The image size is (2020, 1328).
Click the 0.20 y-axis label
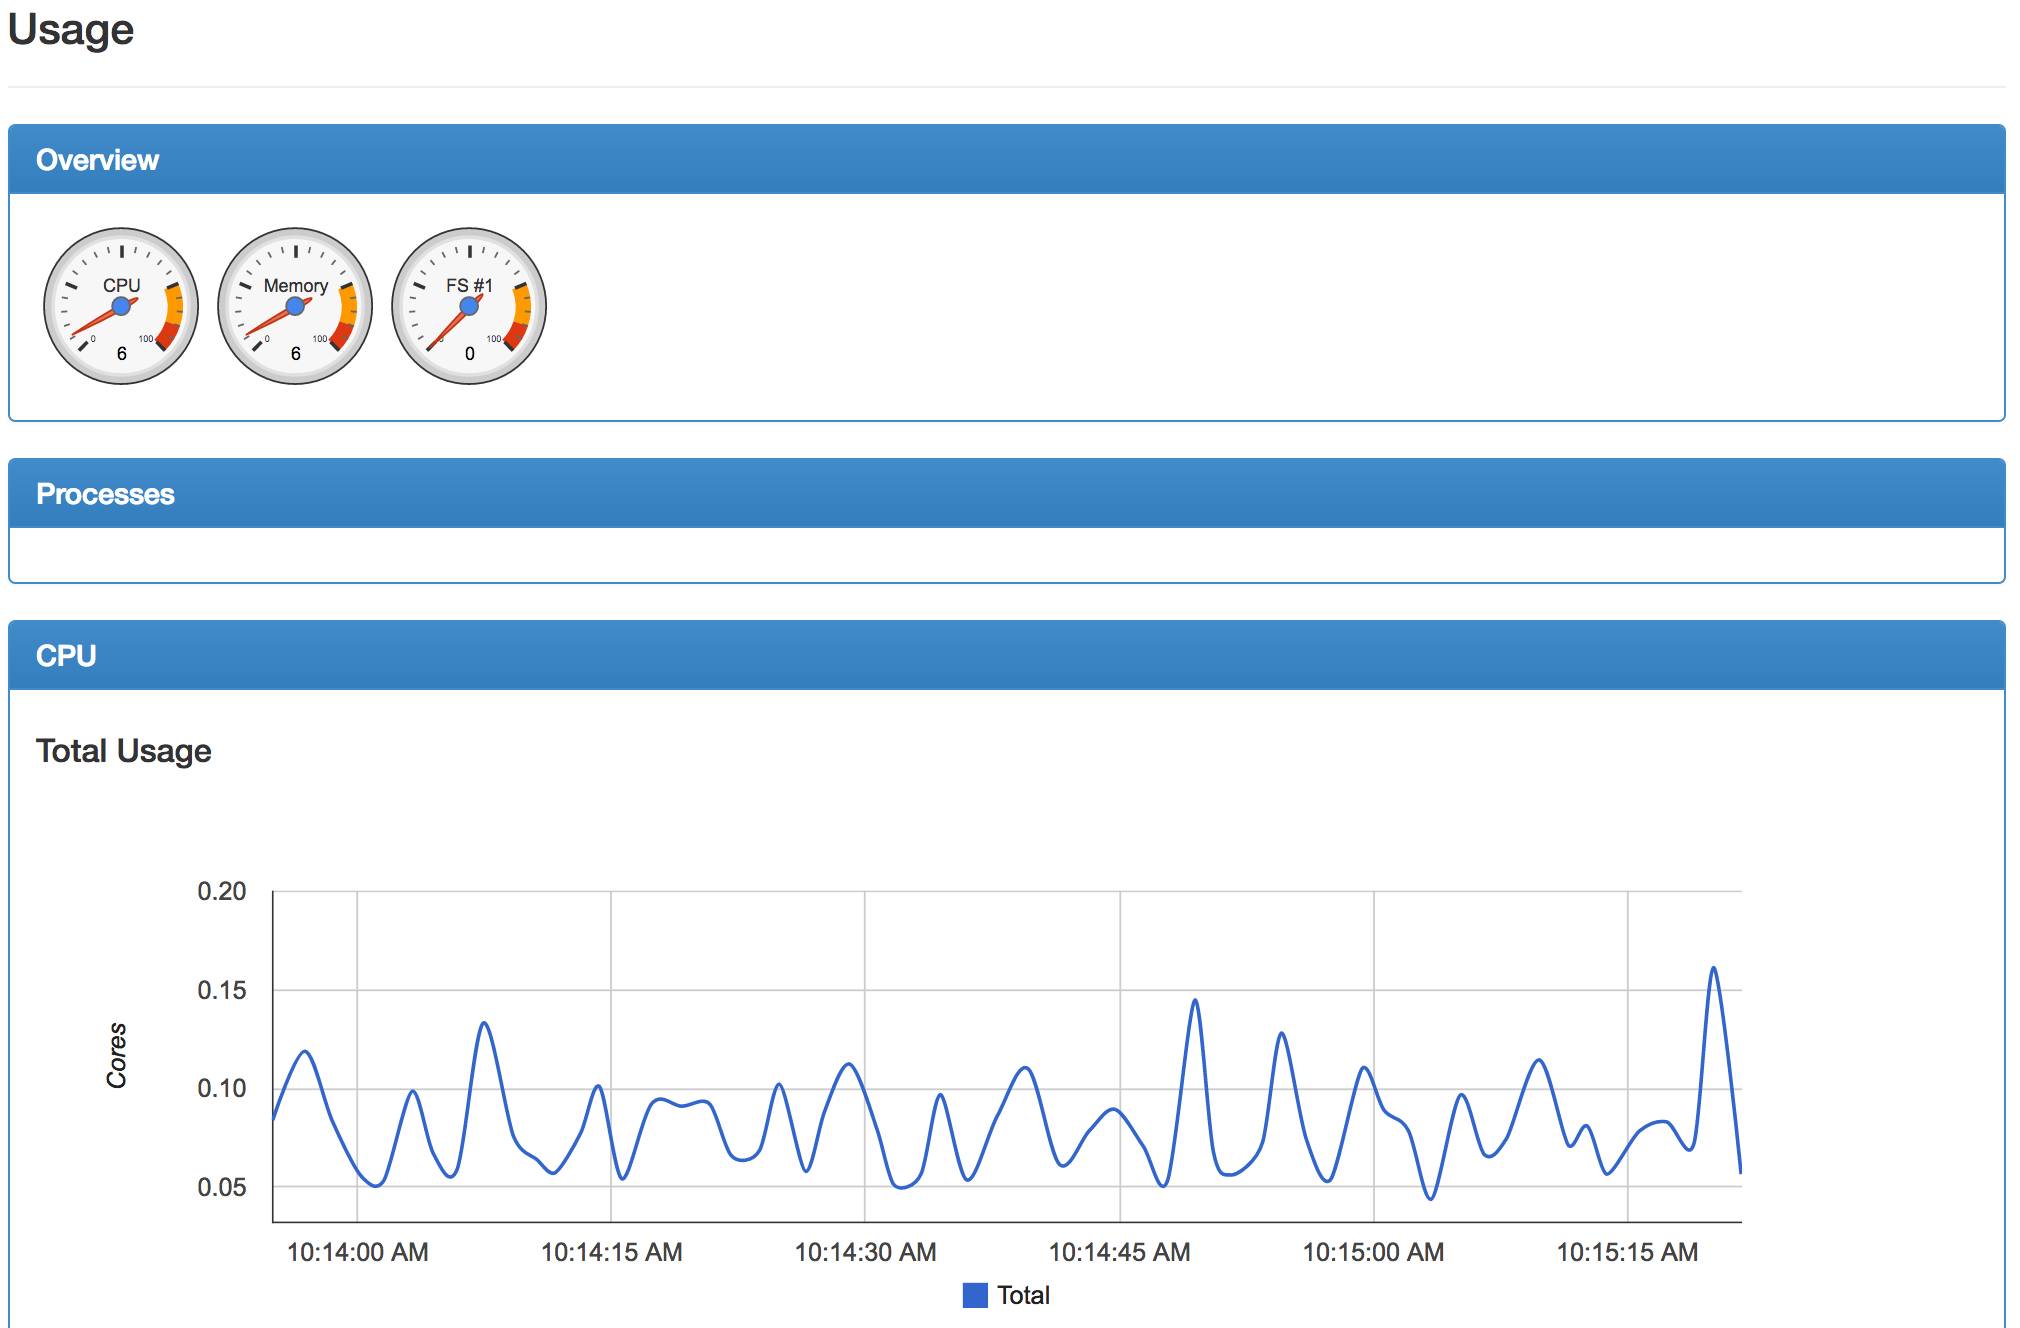pyautogui.click(x=221, y=891)
